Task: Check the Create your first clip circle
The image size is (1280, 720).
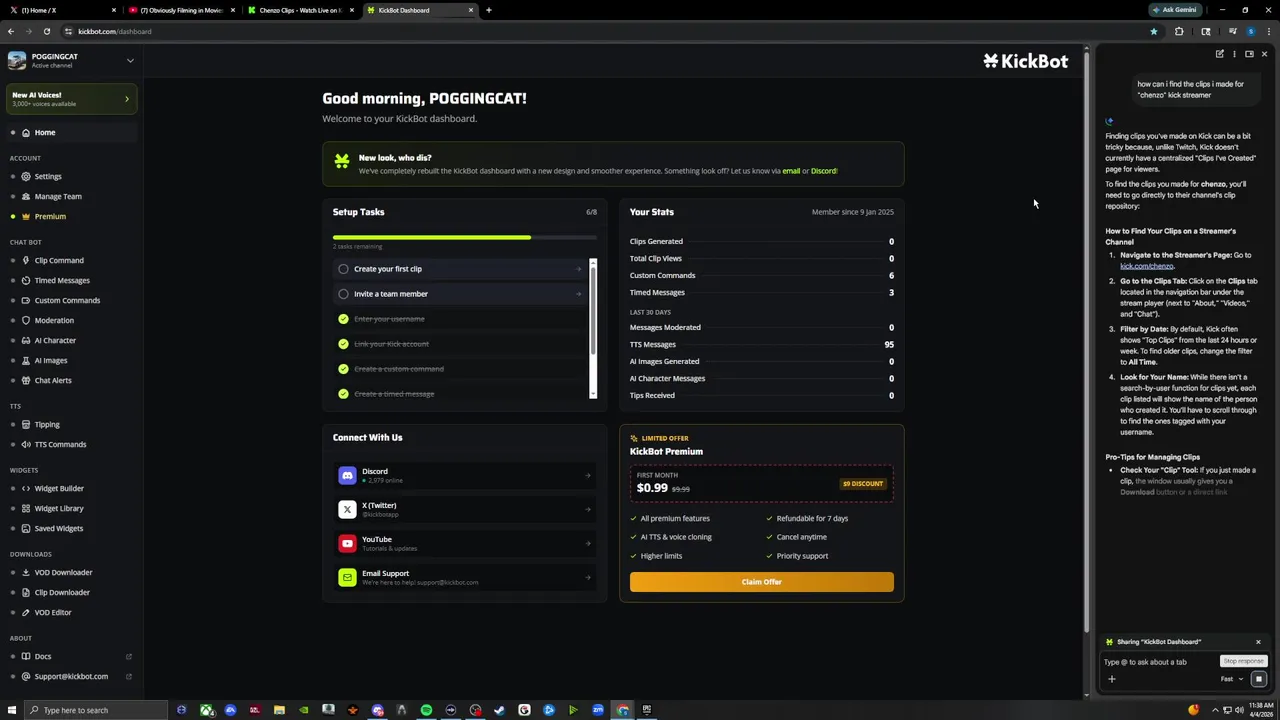Action: (343, 269)
